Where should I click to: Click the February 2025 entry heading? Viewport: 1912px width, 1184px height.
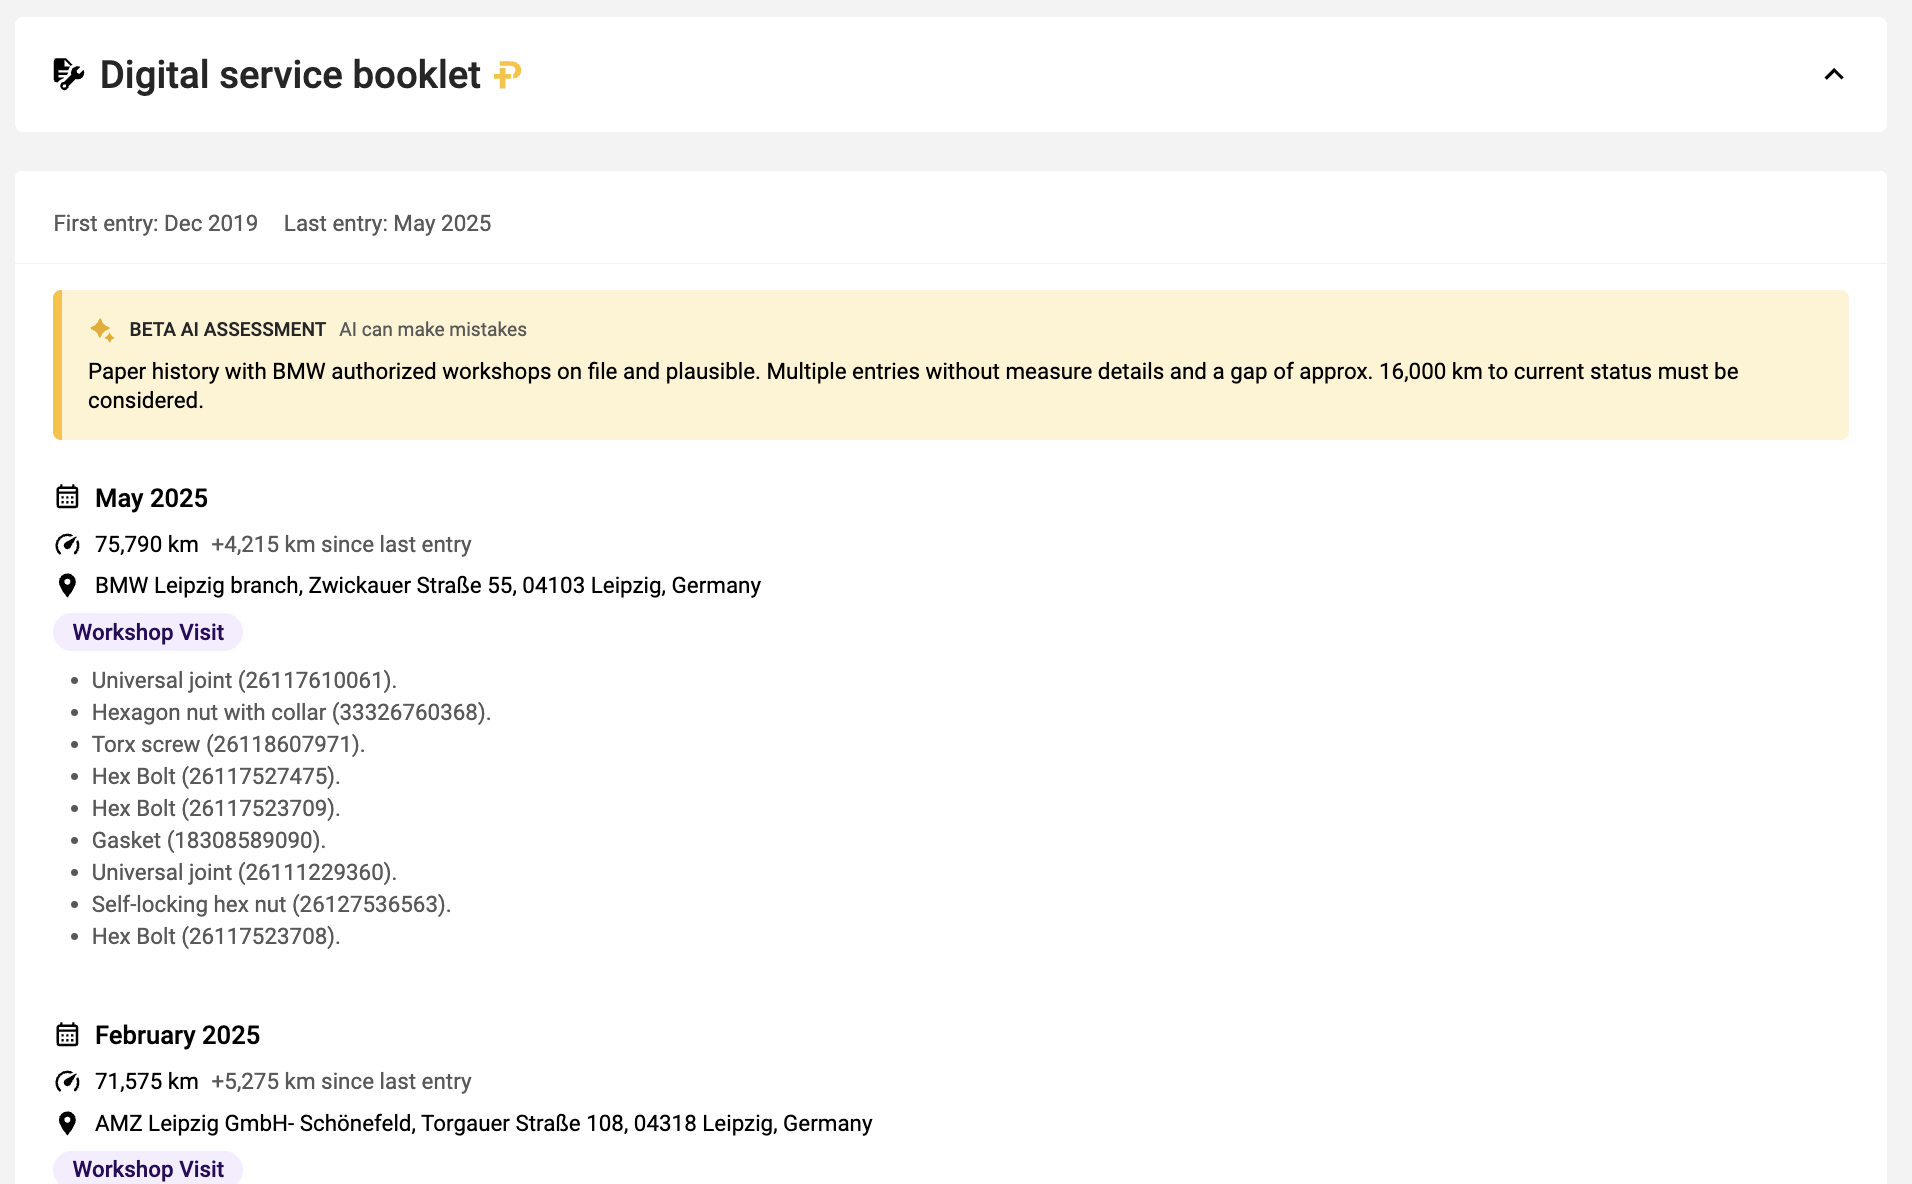point(177,1035)
